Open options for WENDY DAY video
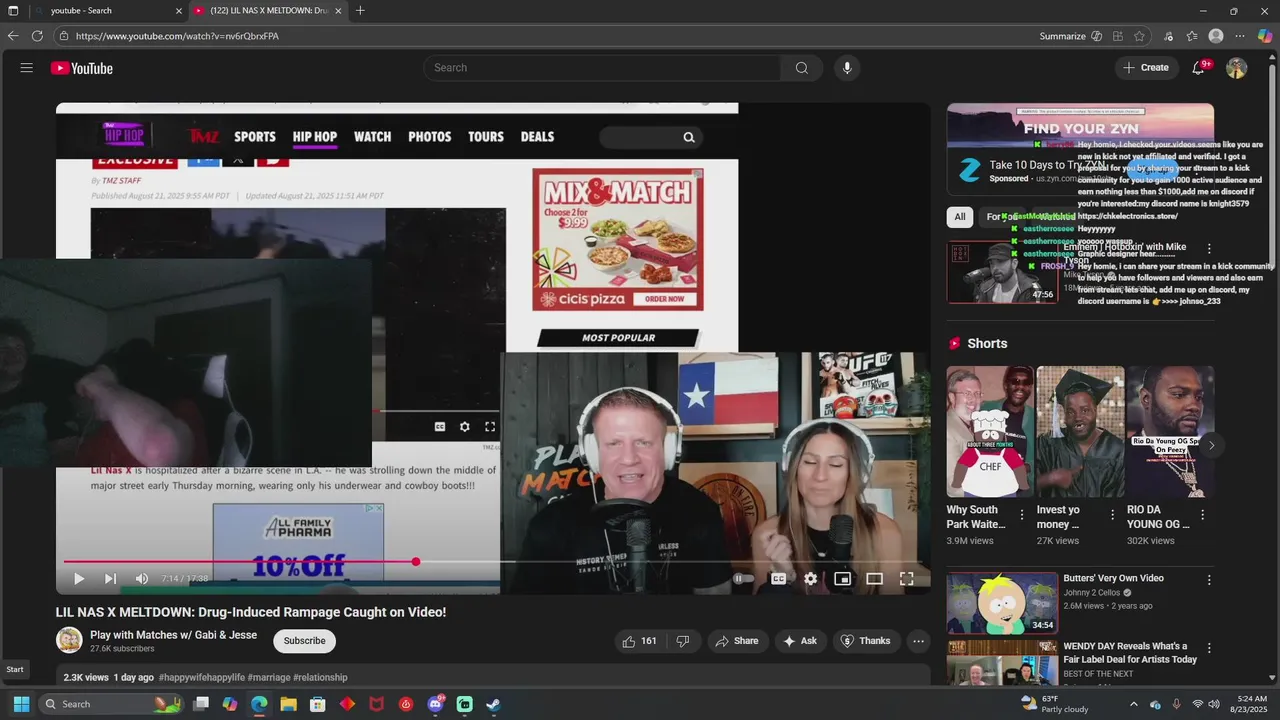 (x=1209, y=648)
